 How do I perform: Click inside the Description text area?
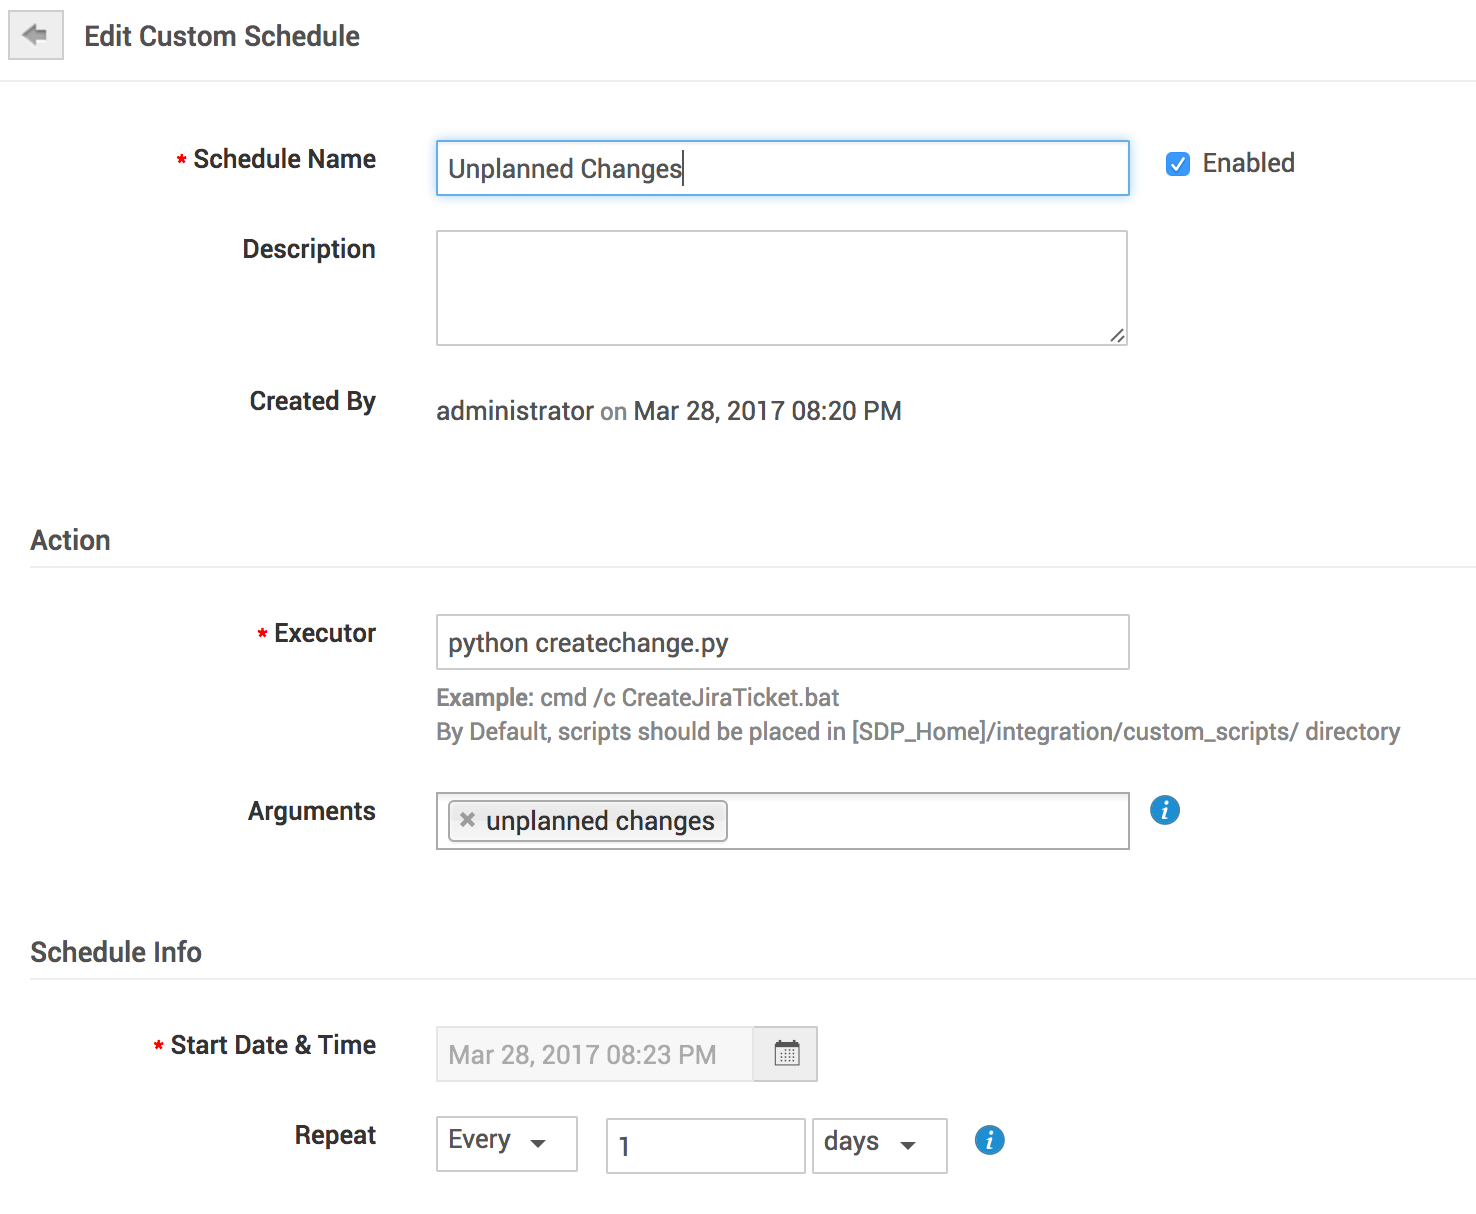(x=780, y=287)
